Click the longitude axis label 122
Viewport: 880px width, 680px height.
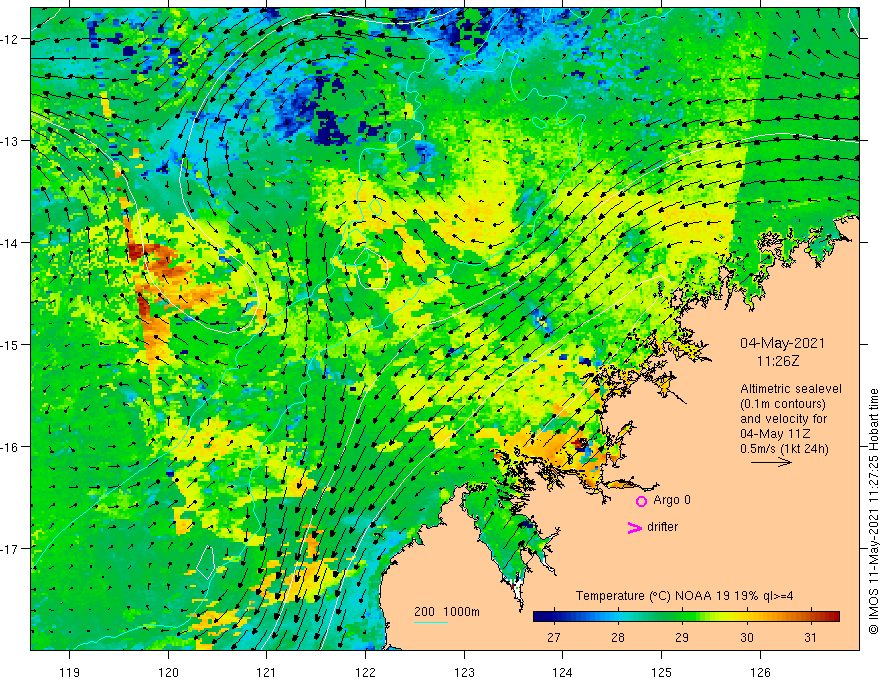365,672
